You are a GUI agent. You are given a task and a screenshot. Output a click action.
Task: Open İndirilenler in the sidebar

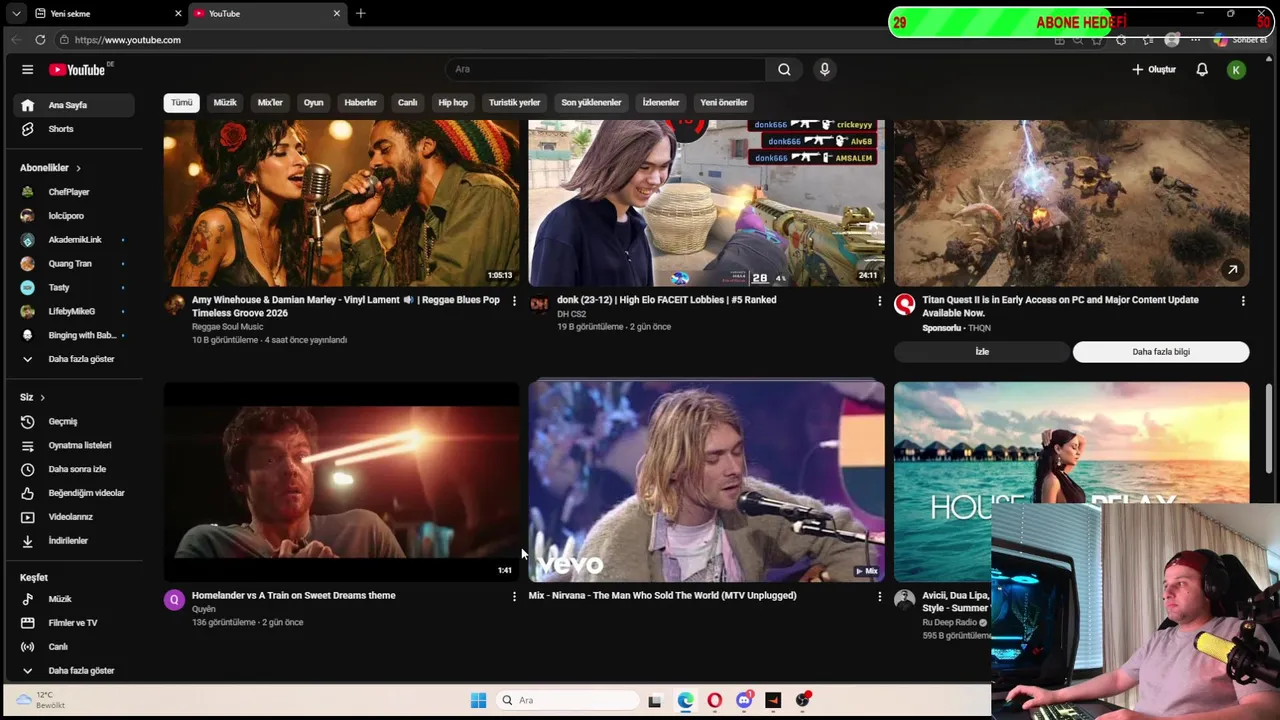[75, 541]
